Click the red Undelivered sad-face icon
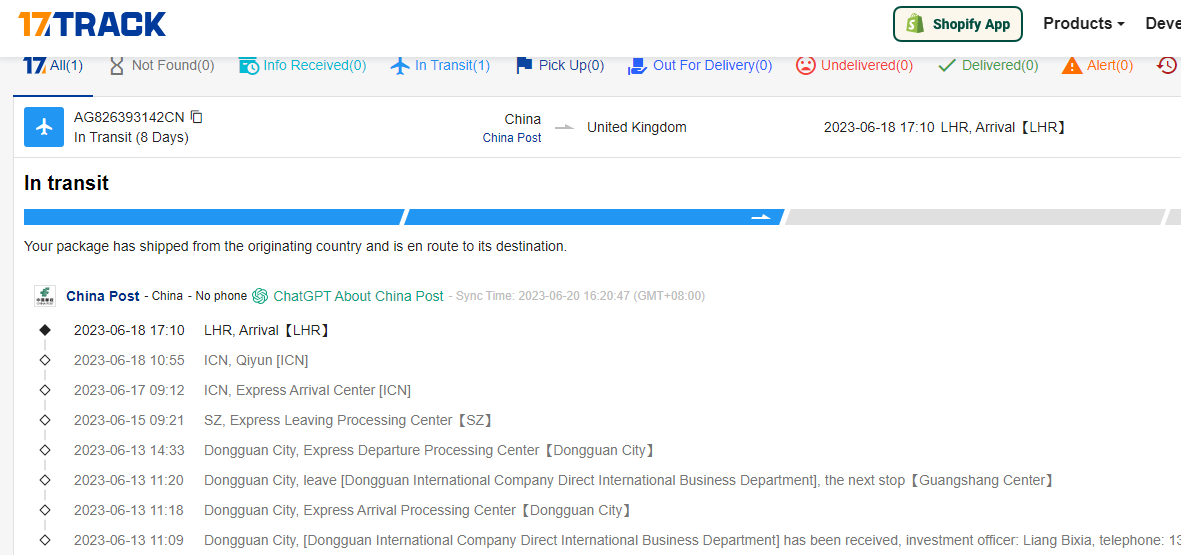The width and height of the screenshot is (1181, 555). [805, 65]
